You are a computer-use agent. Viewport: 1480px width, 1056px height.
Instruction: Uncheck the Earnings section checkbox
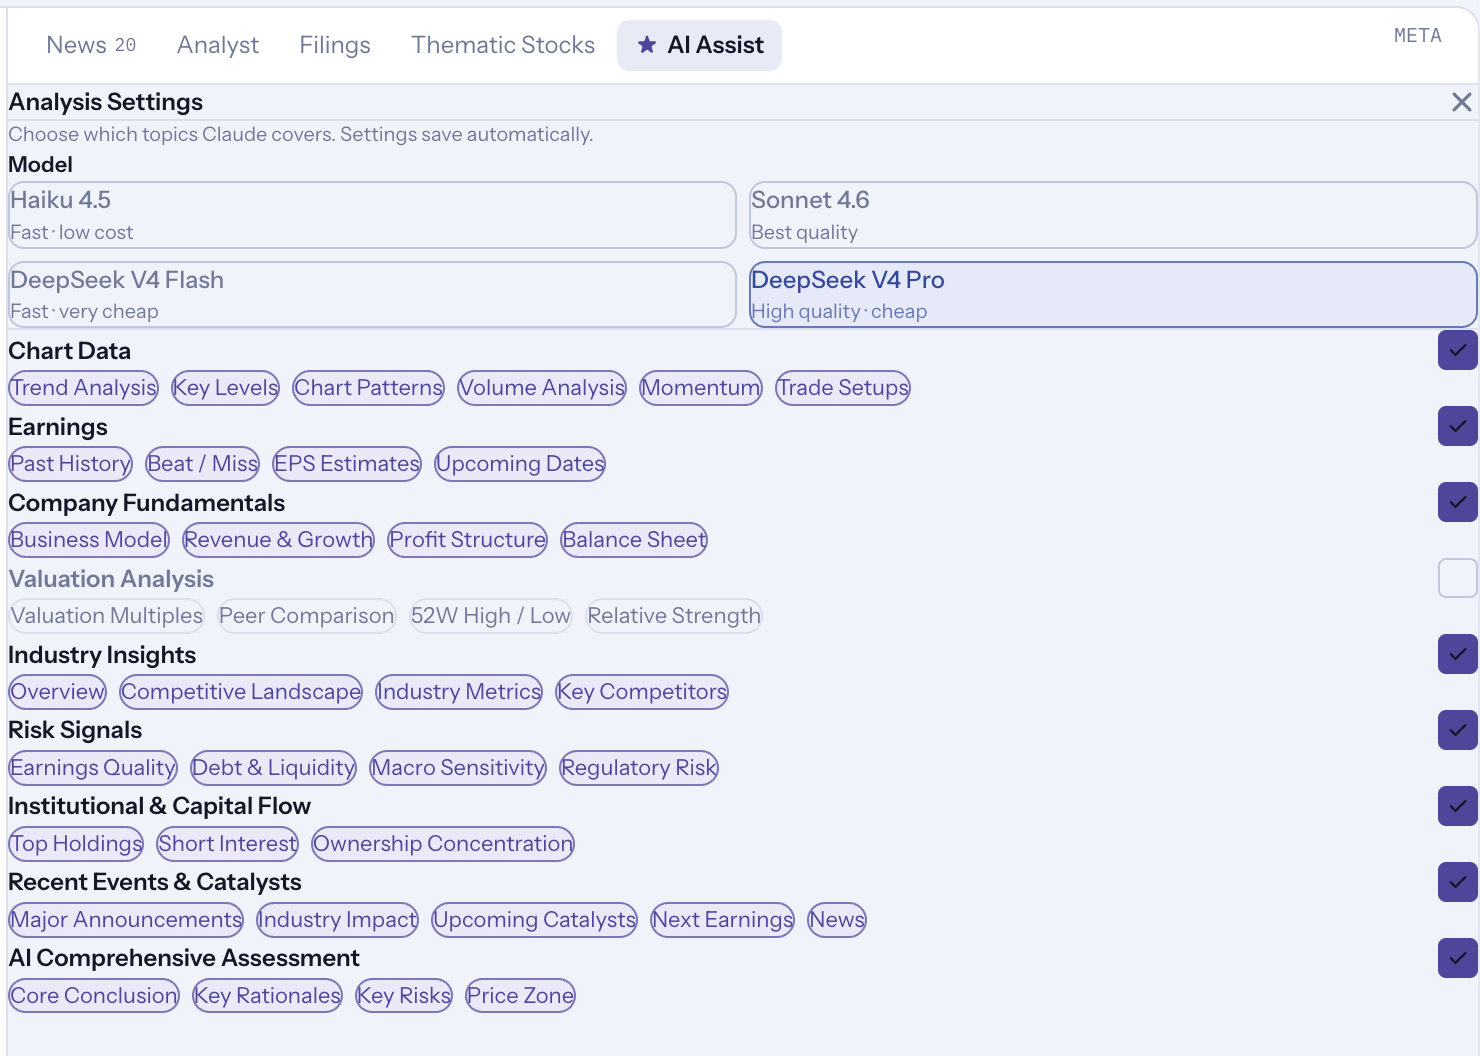coord(1458,426)
